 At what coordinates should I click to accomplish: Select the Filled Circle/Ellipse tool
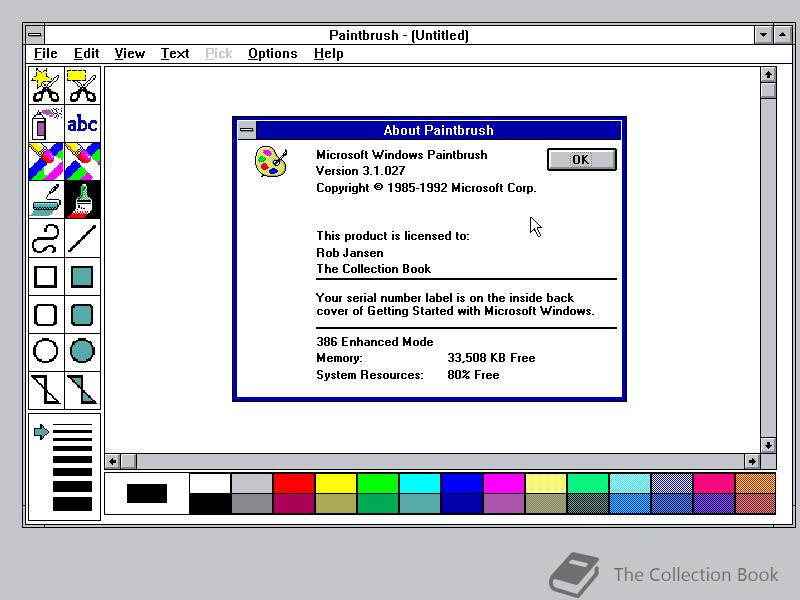[83, 352]
